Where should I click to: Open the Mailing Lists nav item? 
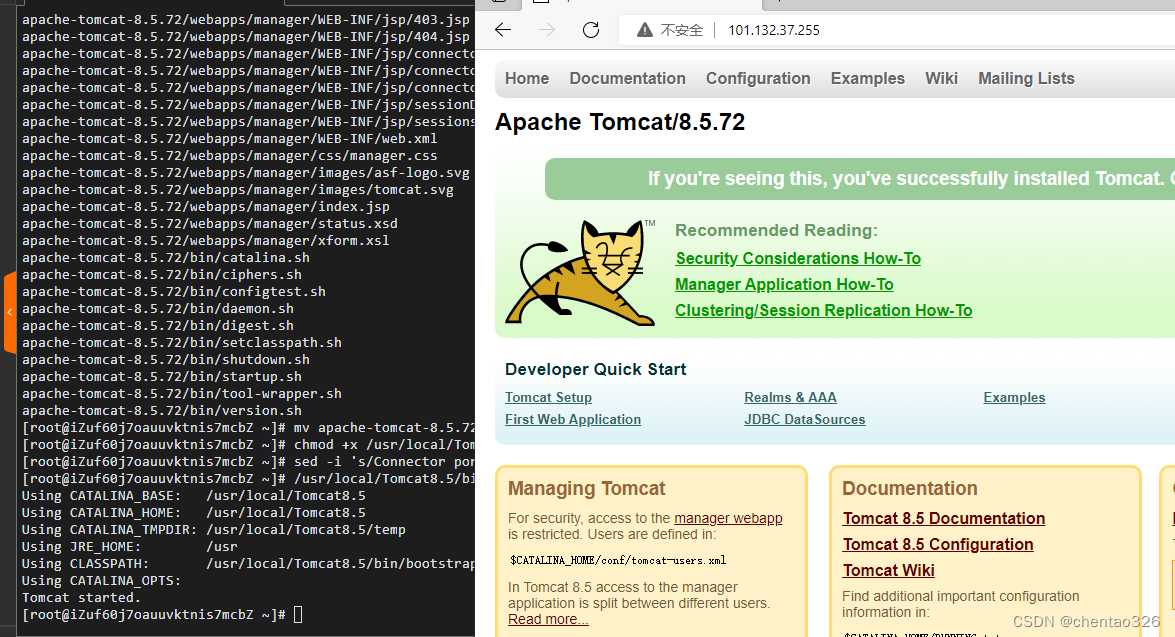1026,79
